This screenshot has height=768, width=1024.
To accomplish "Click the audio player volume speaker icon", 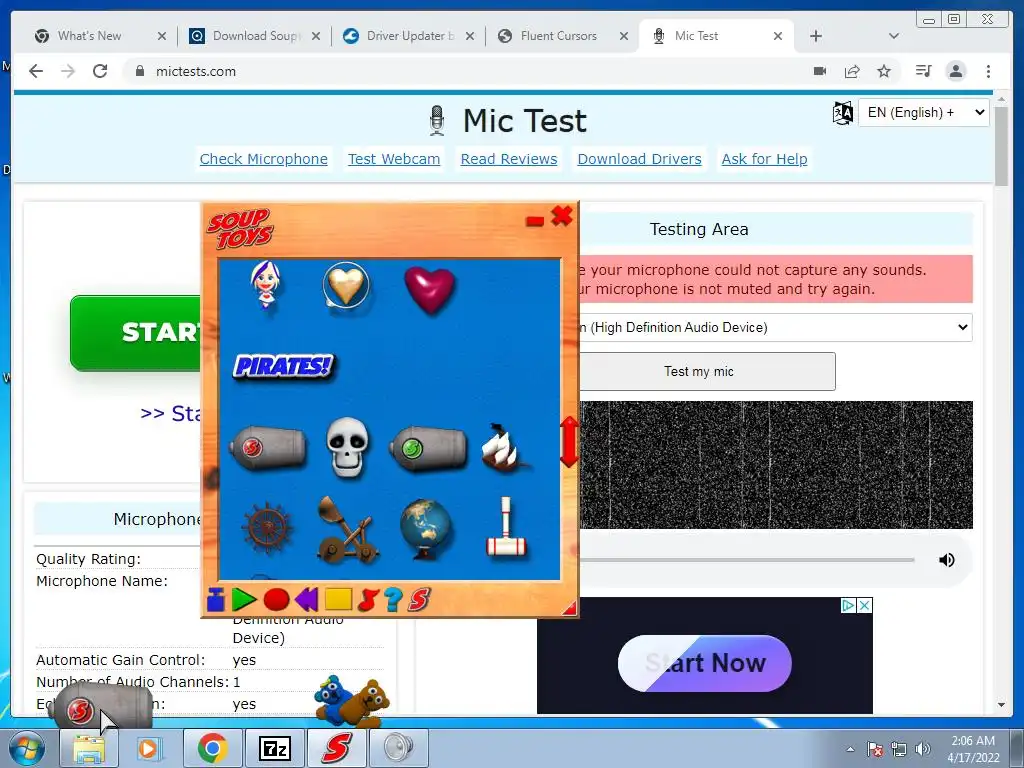I will (946, 560).
